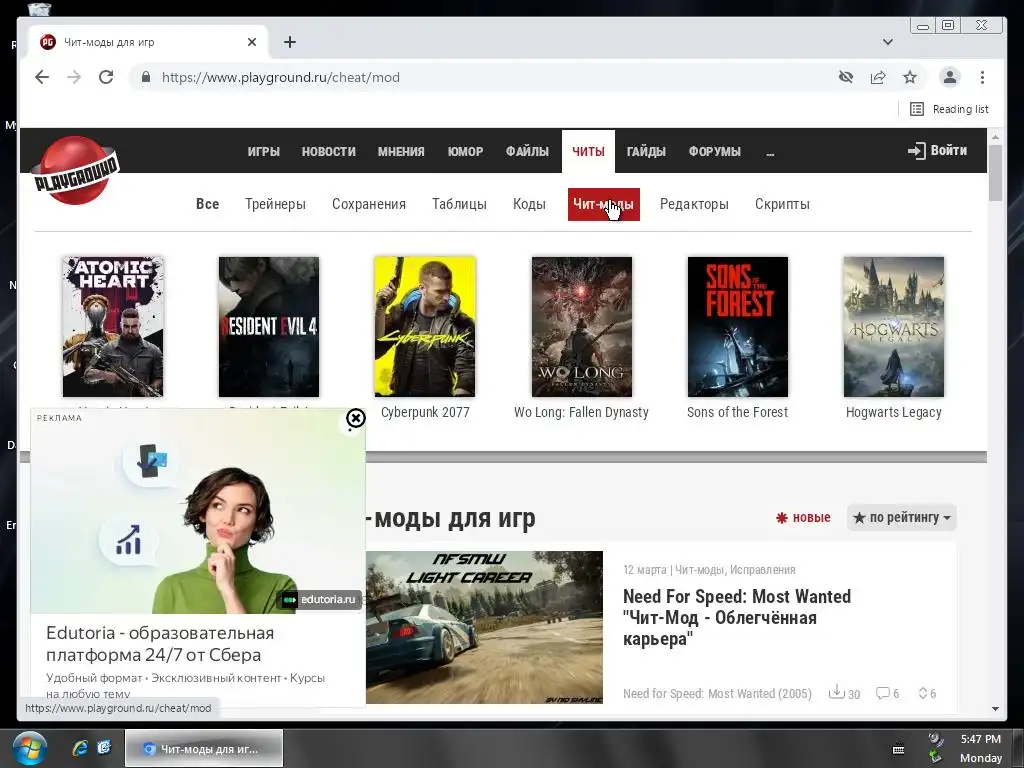Click the Войти login button
The height and width of the screenshot is (768, 1024).
[x=937, y=151]
